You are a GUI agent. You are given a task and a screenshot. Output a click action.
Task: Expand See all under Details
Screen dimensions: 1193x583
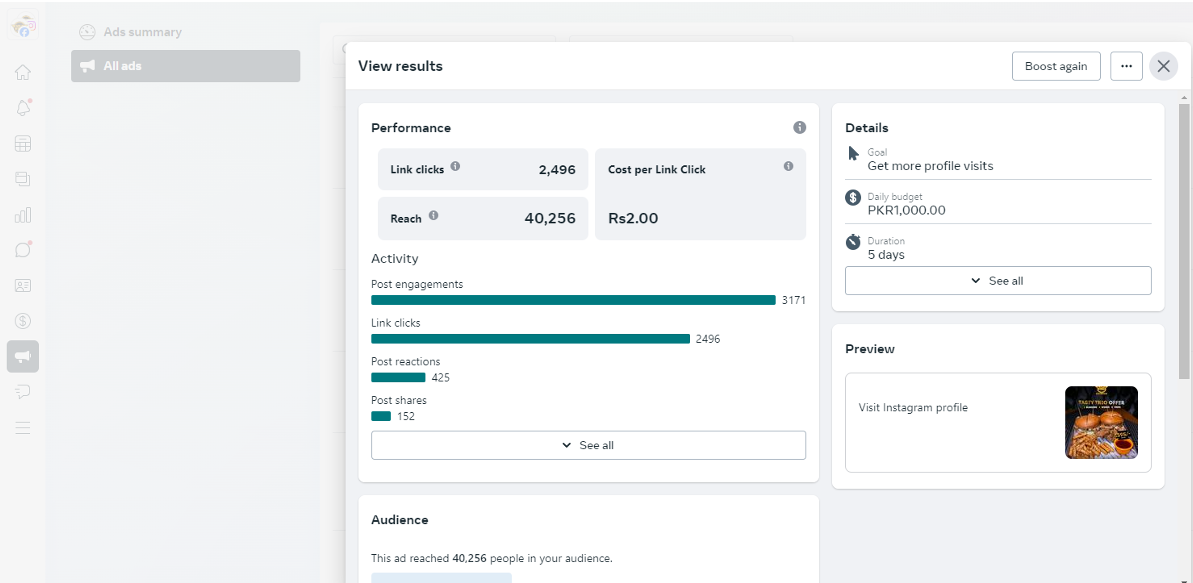click(x=997, y=281)
